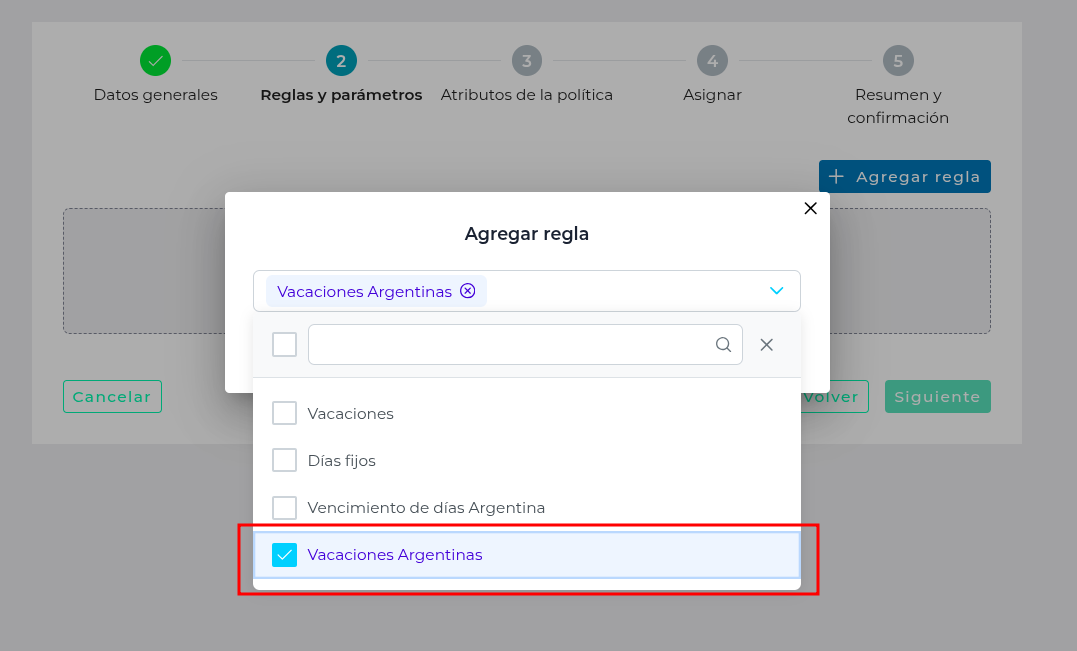Click step 3 circle icon
The width and height of the screenshot is (1077, 651).
tap(527, 61)
